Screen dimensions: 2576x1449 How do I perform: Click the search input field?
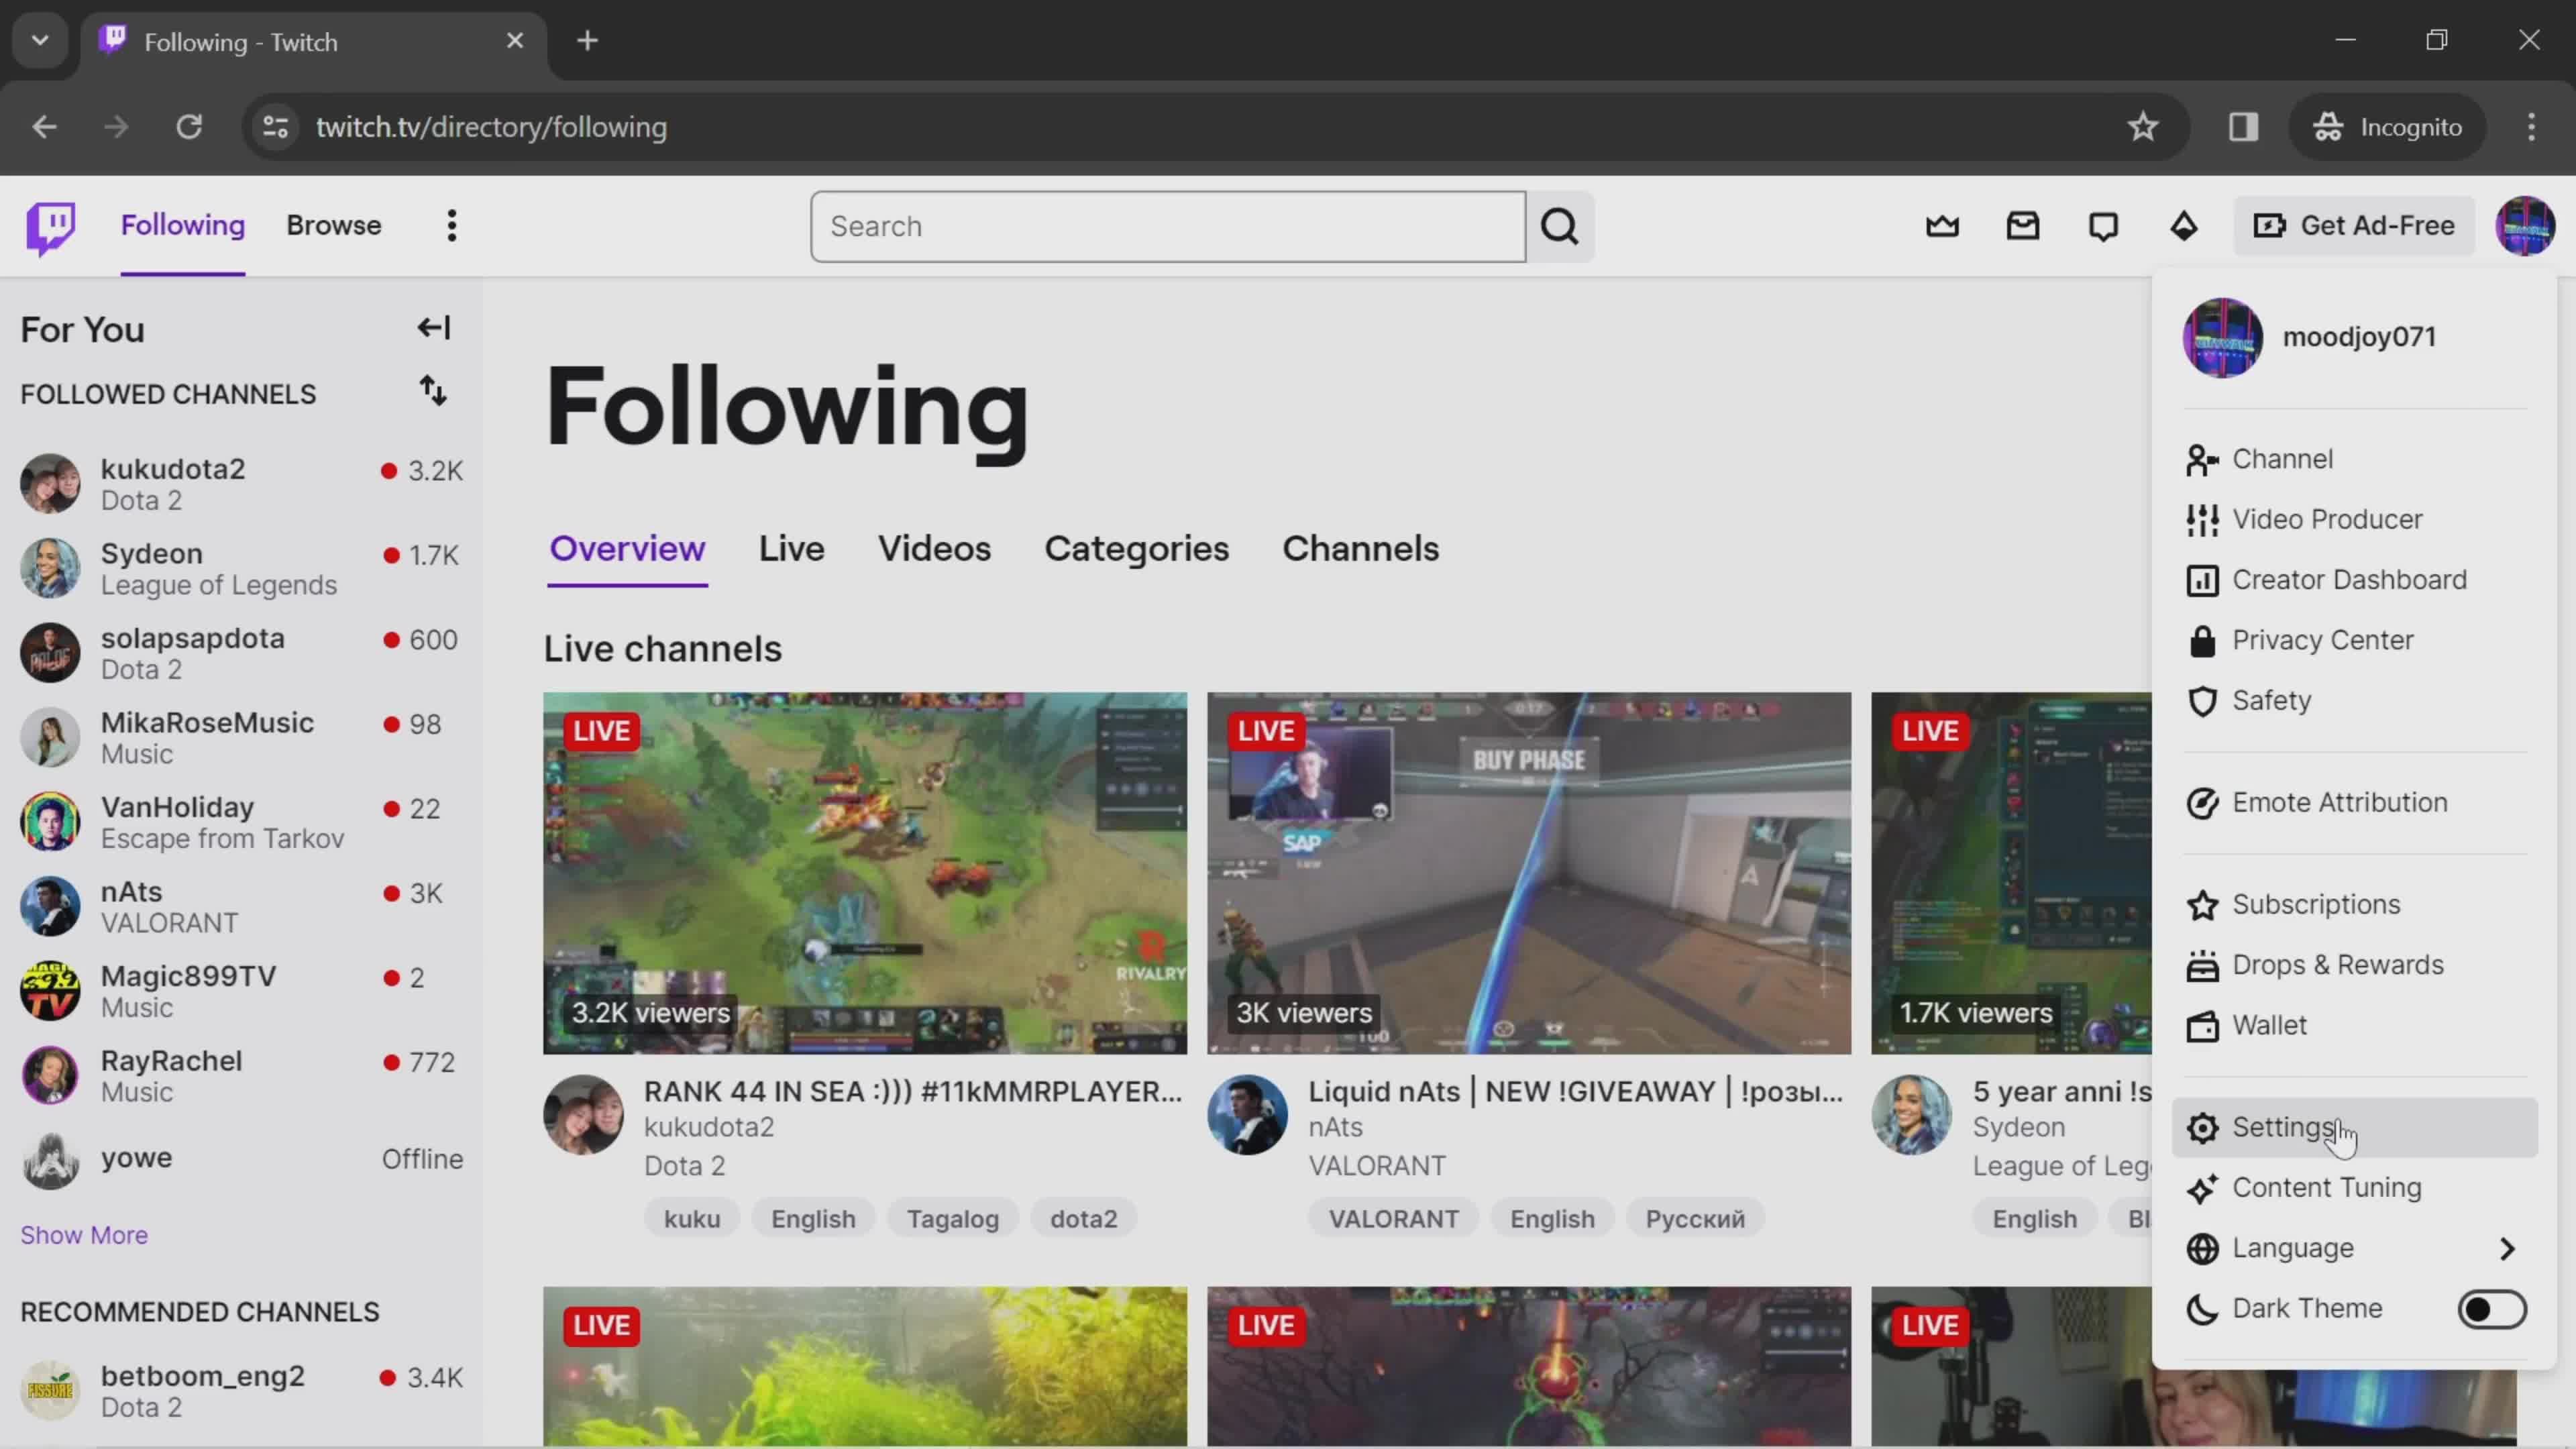point(1168,225)
